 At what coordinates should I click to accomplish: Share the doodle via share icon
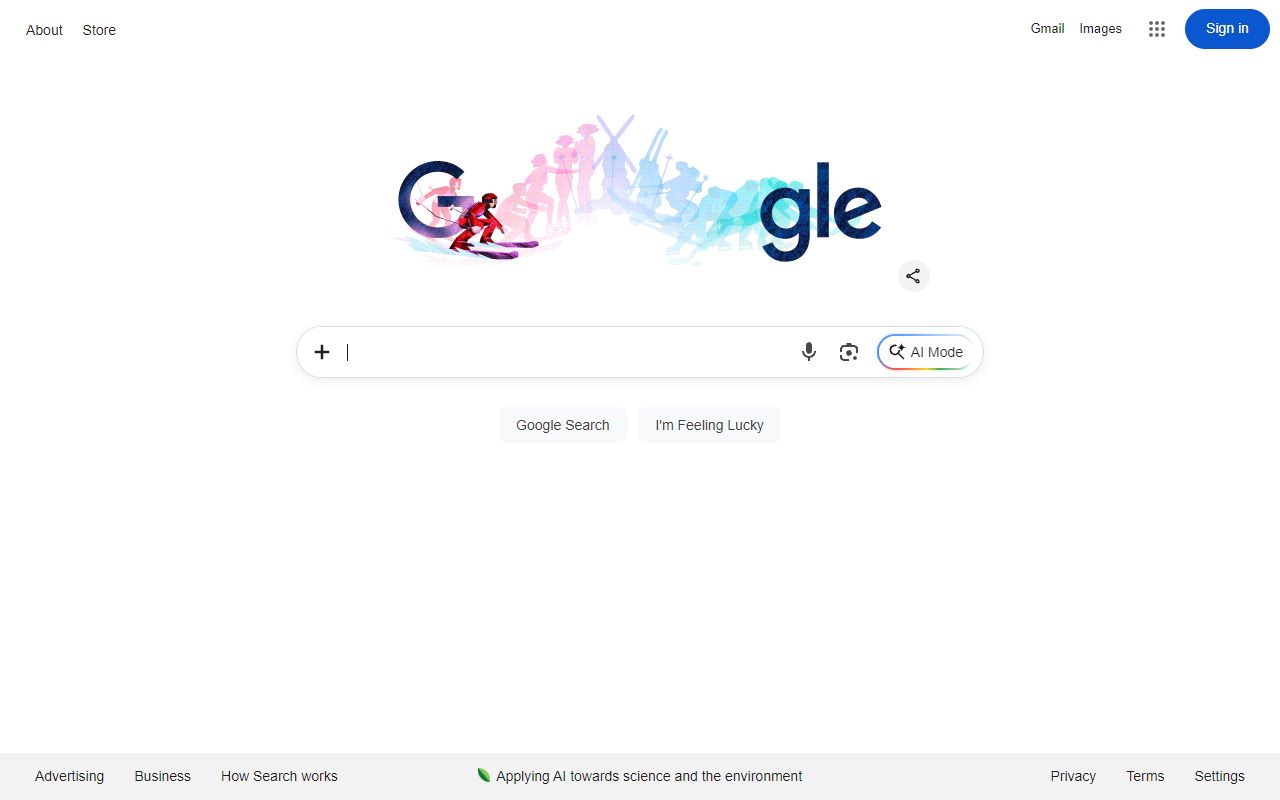tap(913, 276)
